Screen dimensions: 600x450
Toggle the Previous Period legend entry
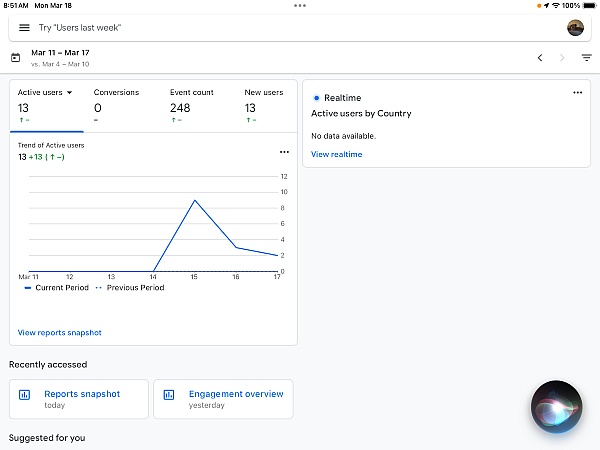130,287
